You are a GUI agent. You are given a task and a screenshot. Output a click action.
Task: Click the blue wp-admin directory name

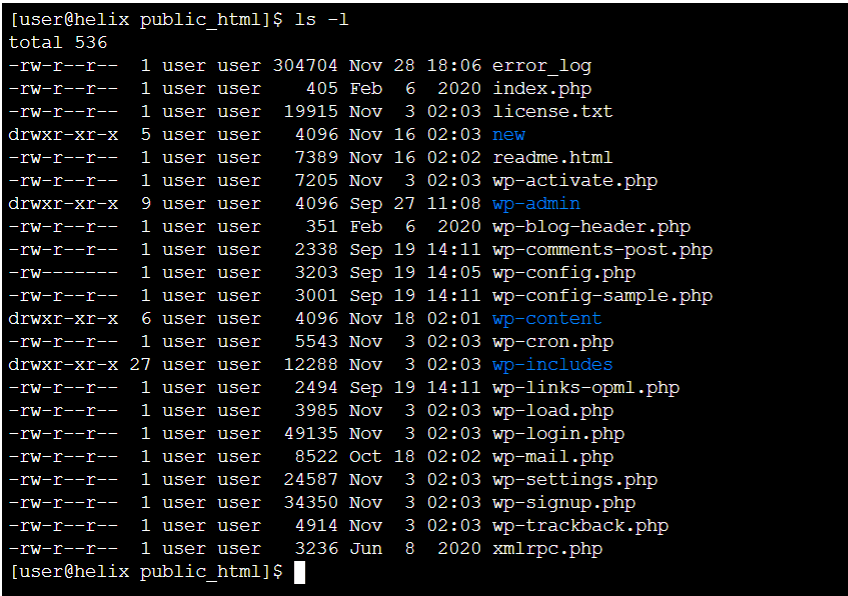536,204
